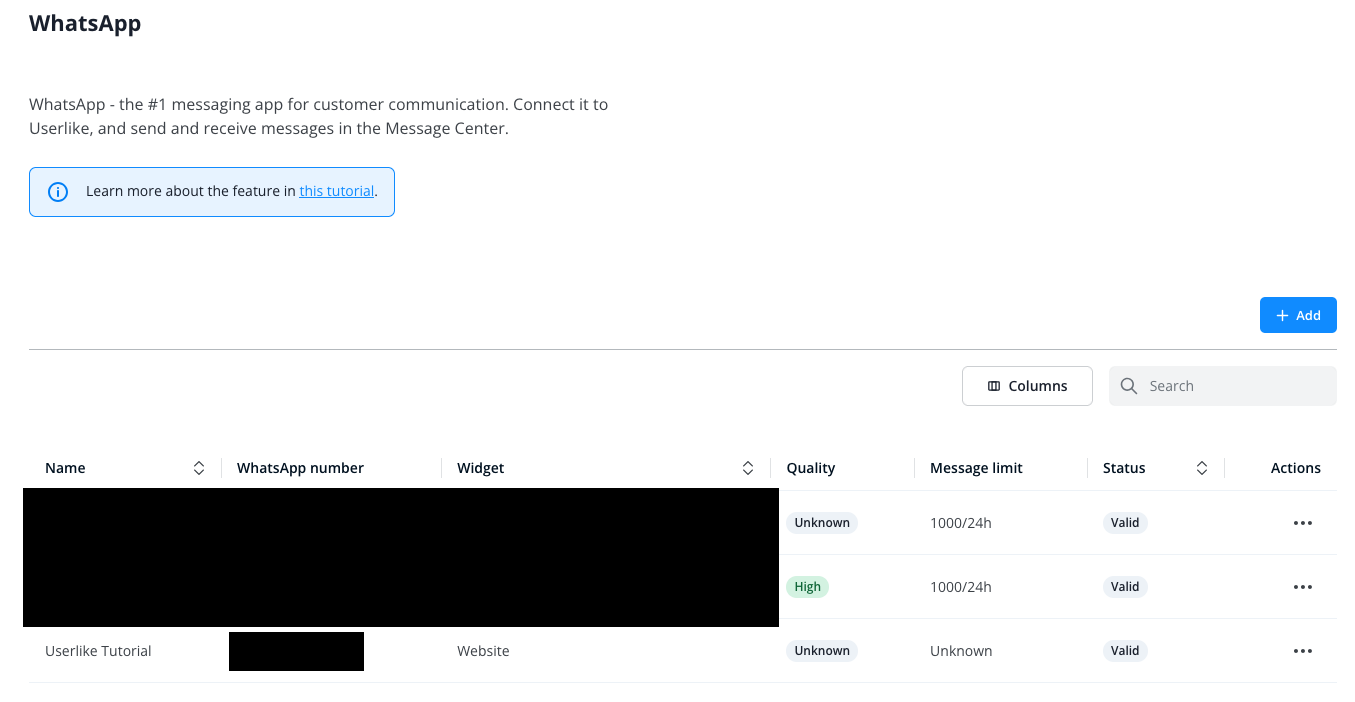Sort table by Name column arrows
This screenshot has height=702, width=1355.
point(199,468)
